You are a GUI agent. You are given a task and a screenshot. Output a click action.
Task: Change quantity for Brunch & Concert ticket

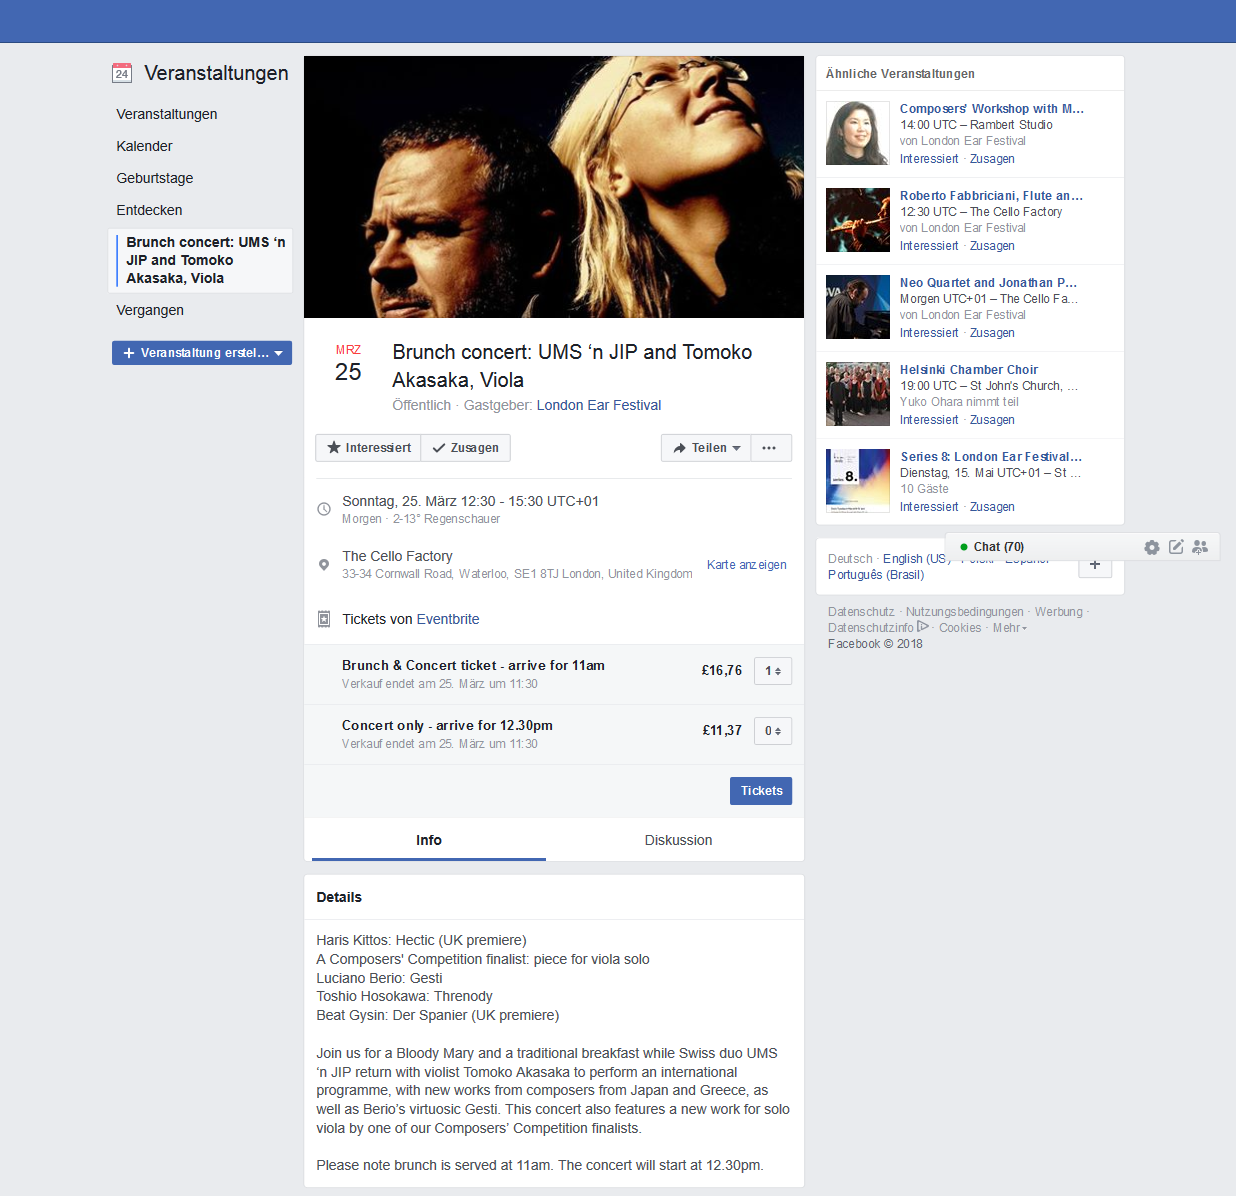coord(773,671)
